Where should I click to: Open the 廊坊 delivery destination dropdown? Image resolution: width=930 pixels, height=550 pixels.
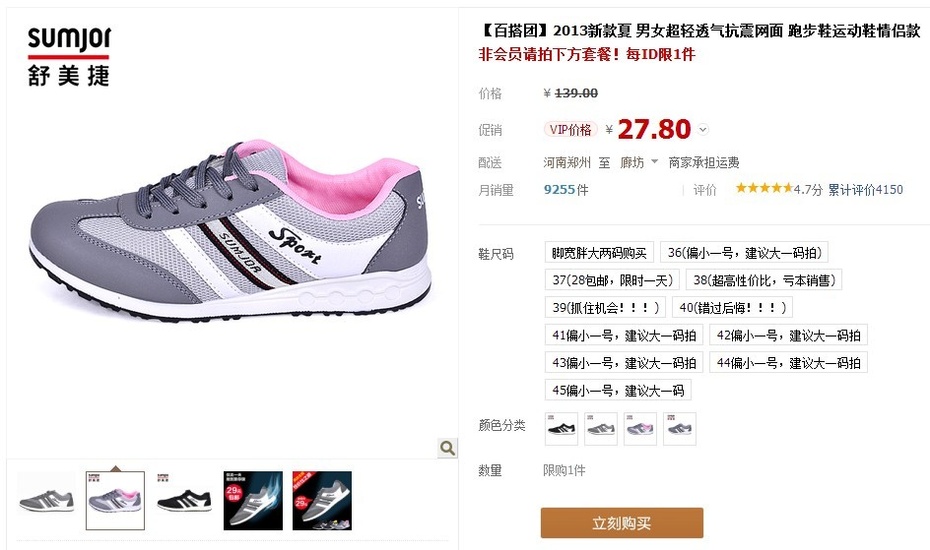(x=639, y=162)
